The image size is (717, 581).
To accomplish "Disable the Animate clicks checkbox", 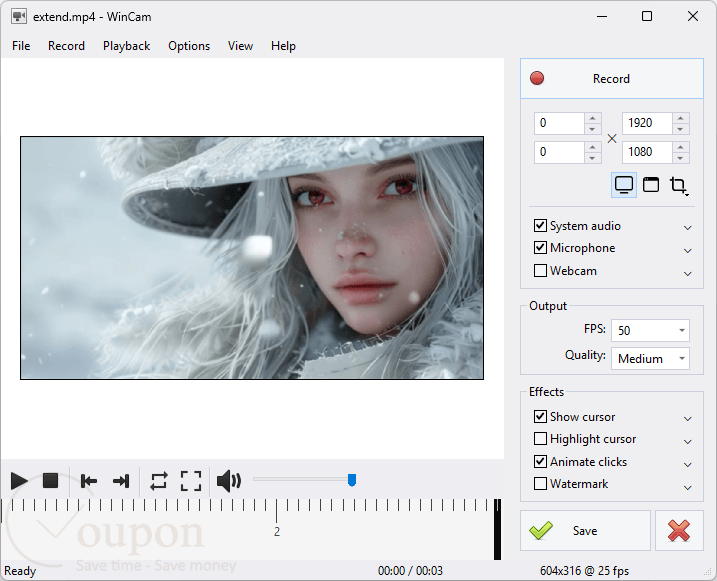I will tap(540, 461).
